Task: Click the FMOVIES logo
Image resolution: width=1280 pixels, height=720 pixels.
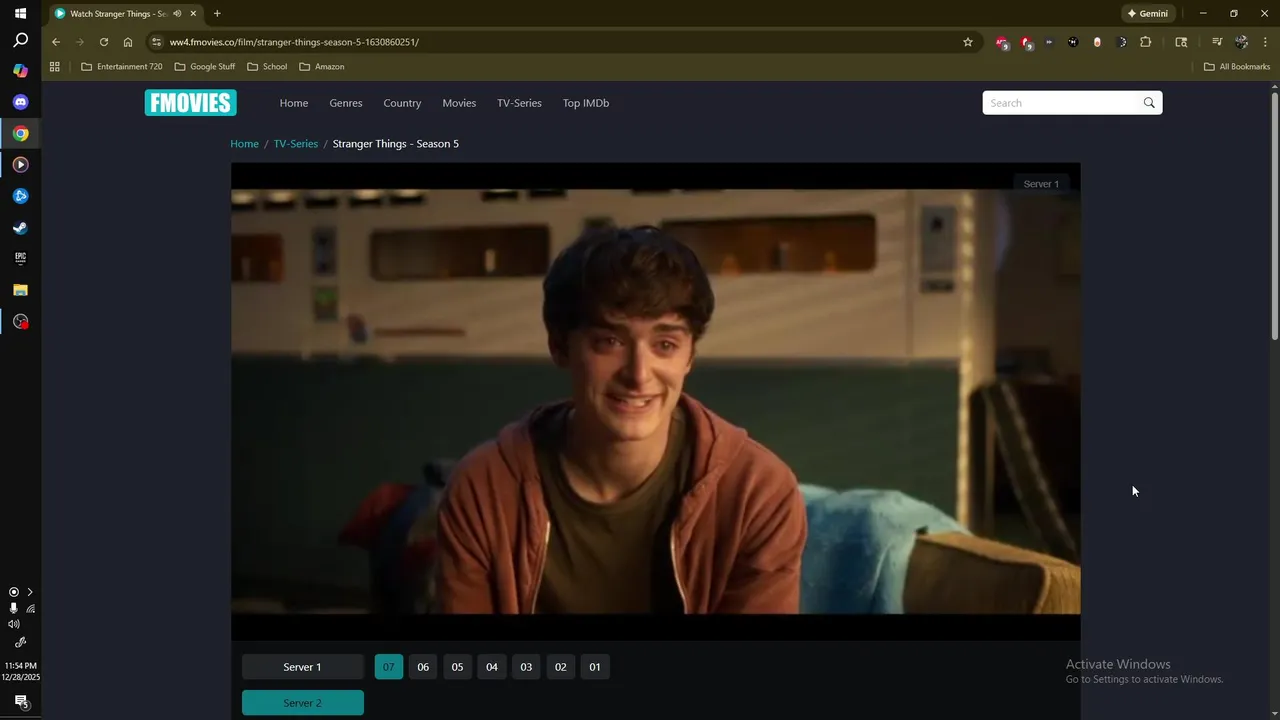Action: (x=190, y=103)
